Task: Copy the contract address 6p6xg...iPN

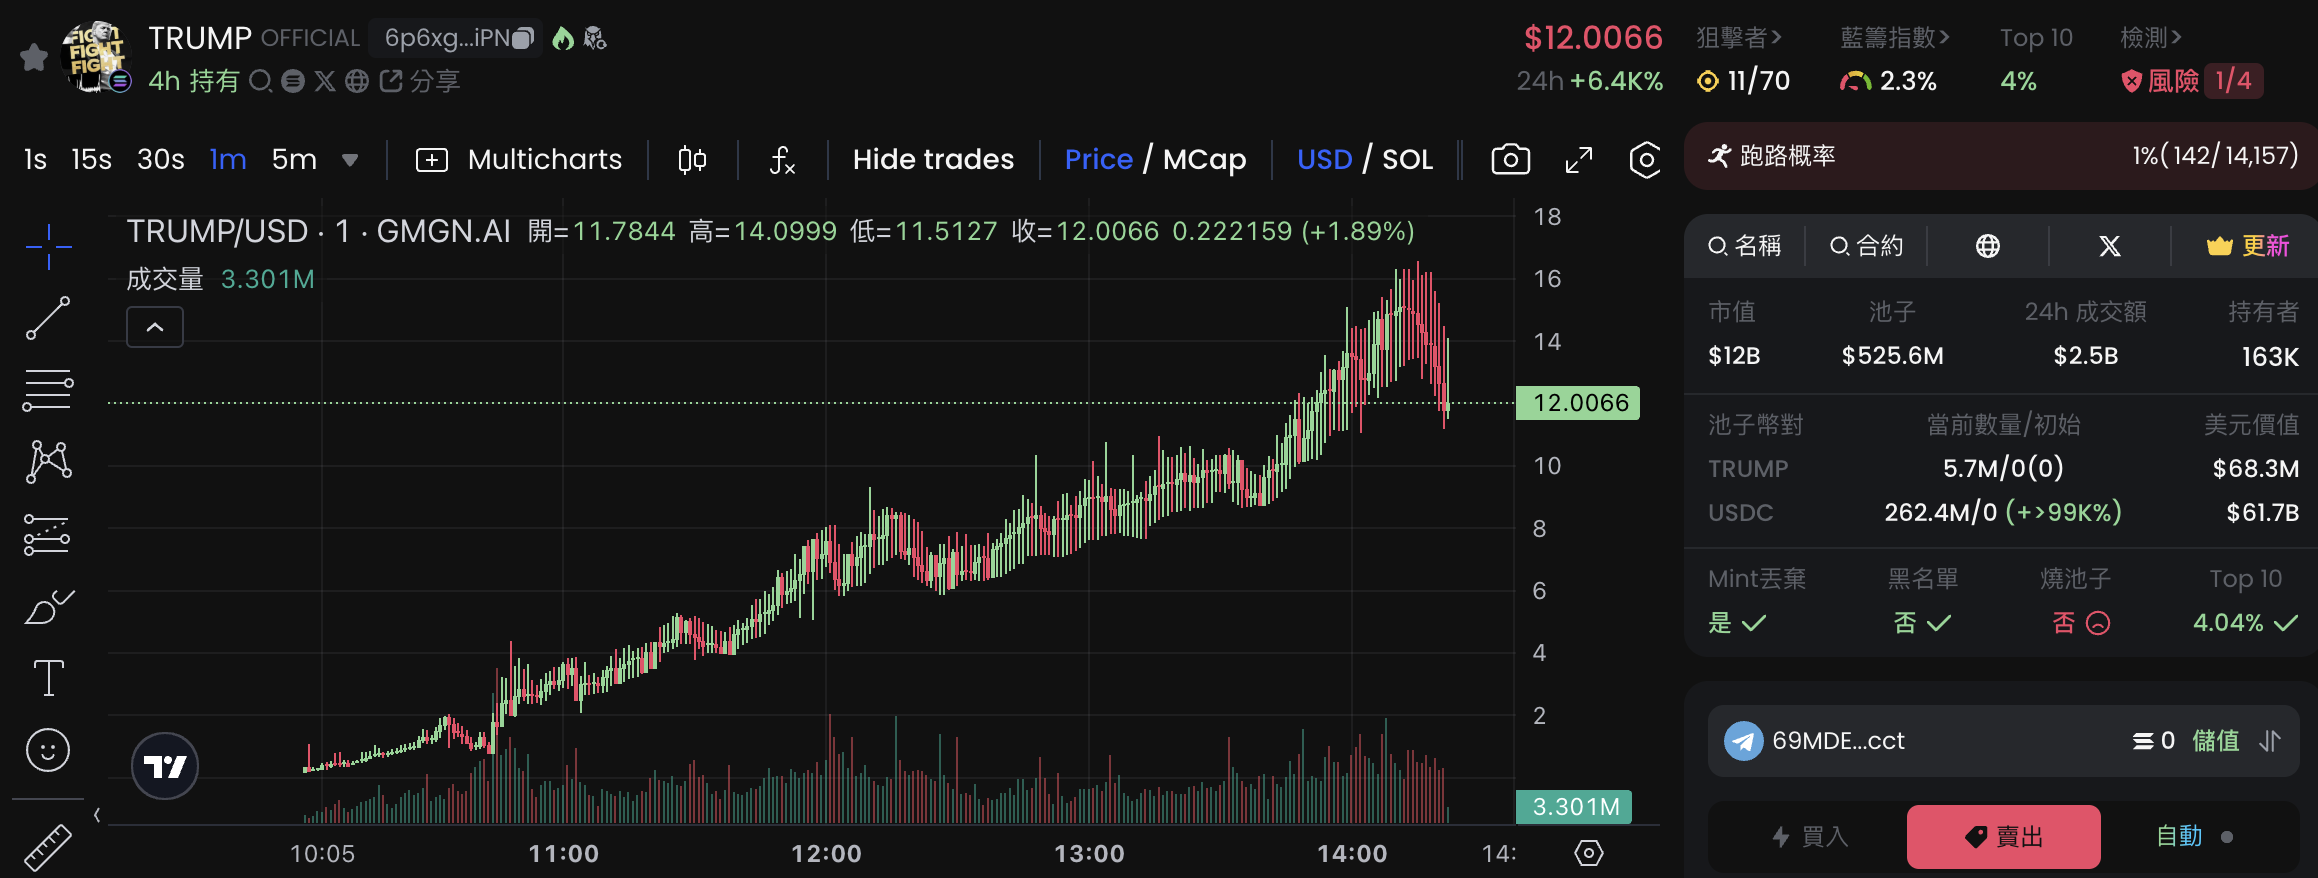Action: click(523, 39)
